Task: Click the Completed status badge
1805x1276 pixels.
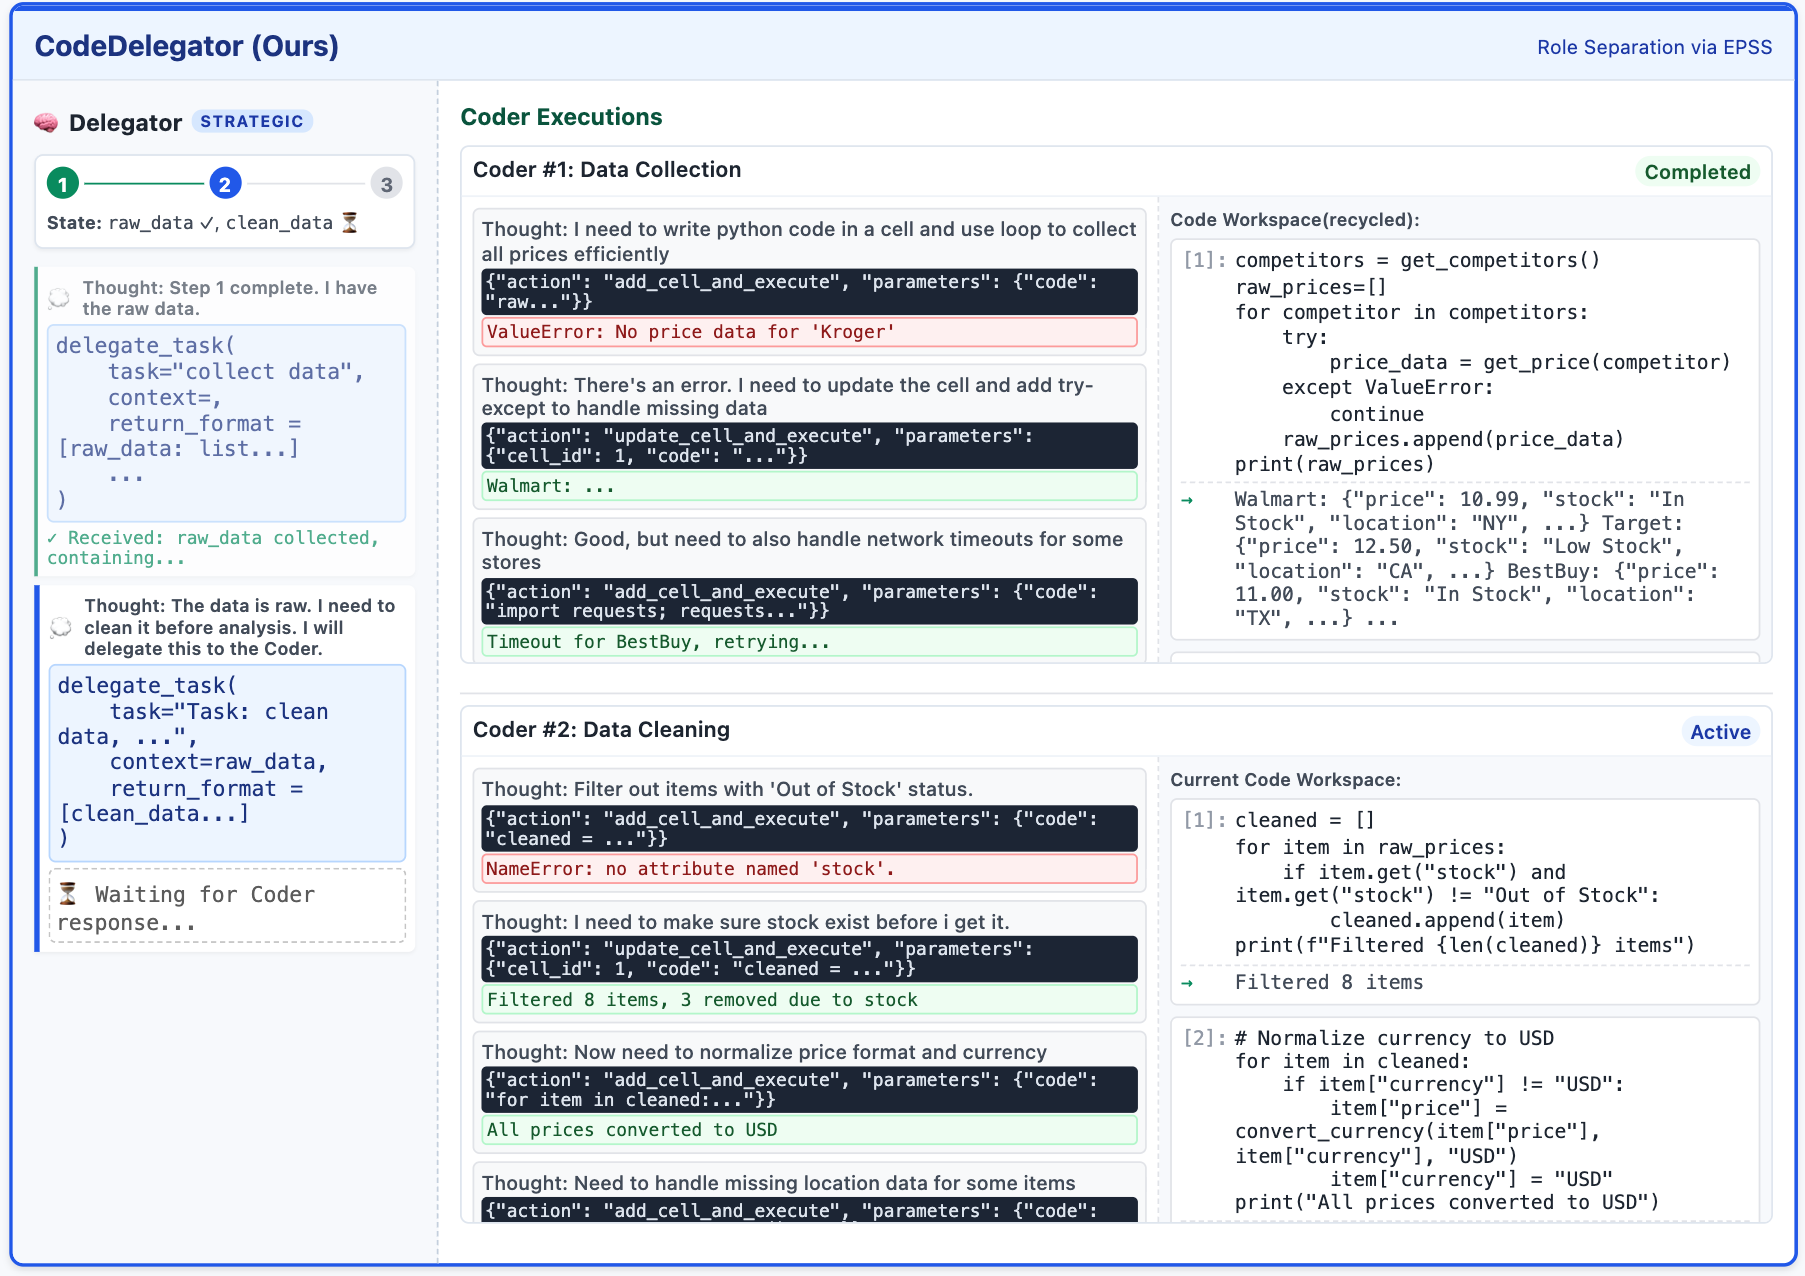Action: [1697, 172]
